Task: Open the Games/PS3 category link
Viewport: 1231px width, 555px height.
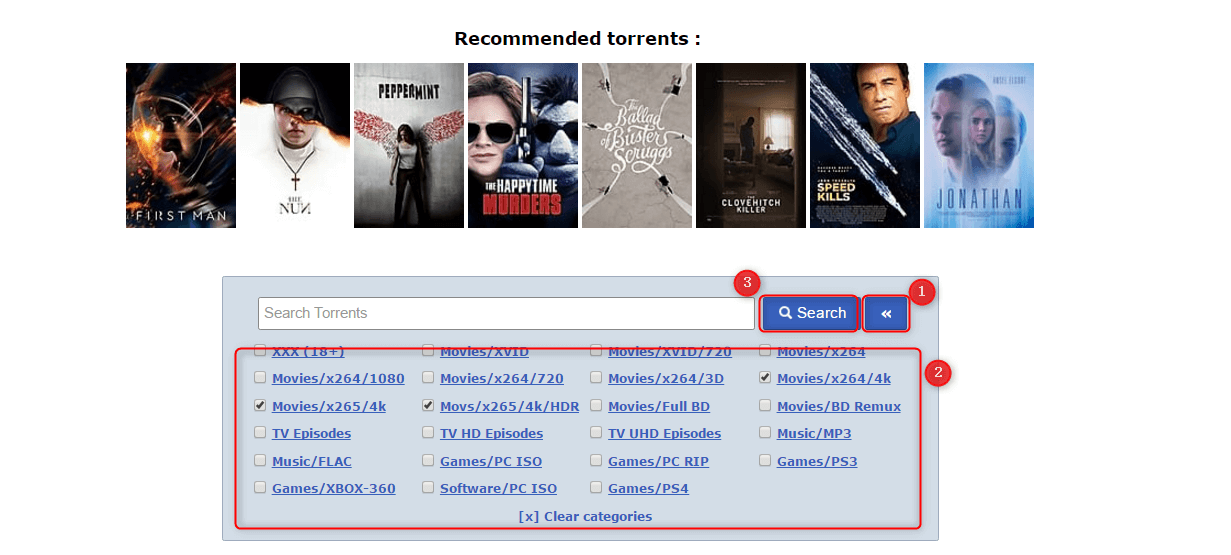Action: [817, 462]
